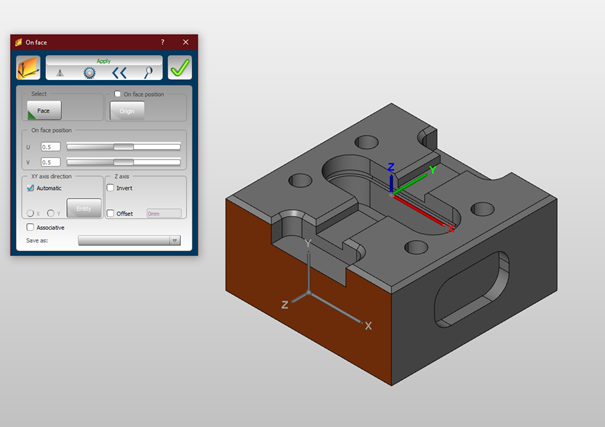The width and height of the screenshot is (605, 427).
Task: Click the help question mark in title bar
Action: 163,43
